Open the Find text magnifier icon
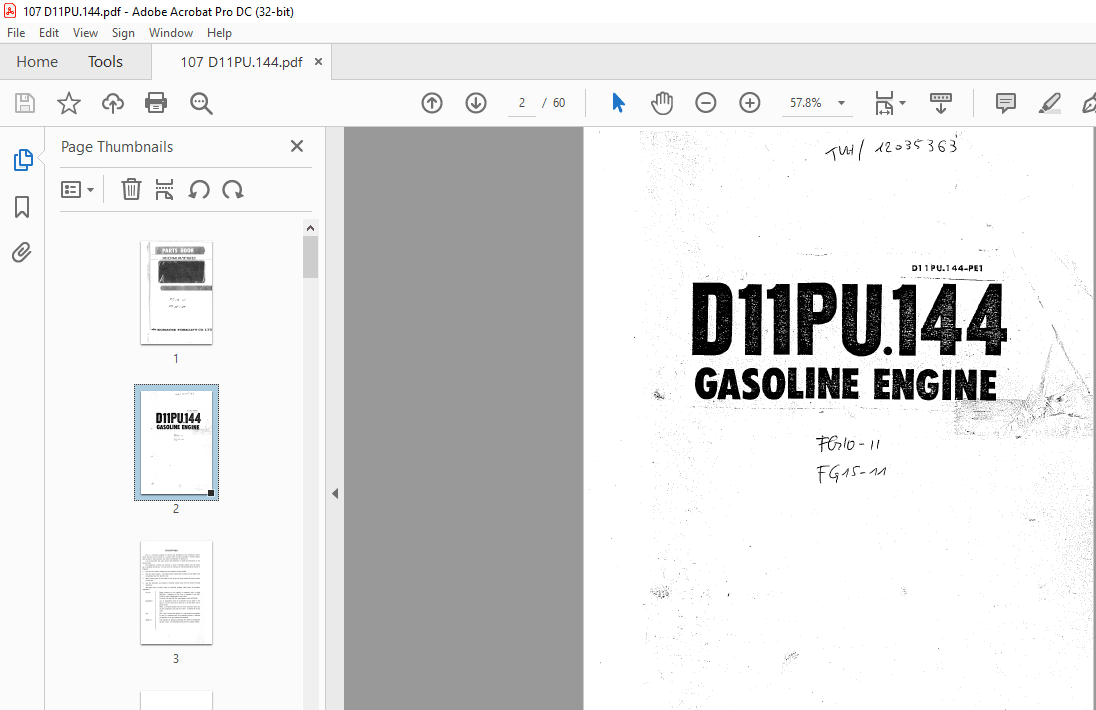Image resolution: width=1096 pixels, height=710 pixels. [x=201, y=103]
